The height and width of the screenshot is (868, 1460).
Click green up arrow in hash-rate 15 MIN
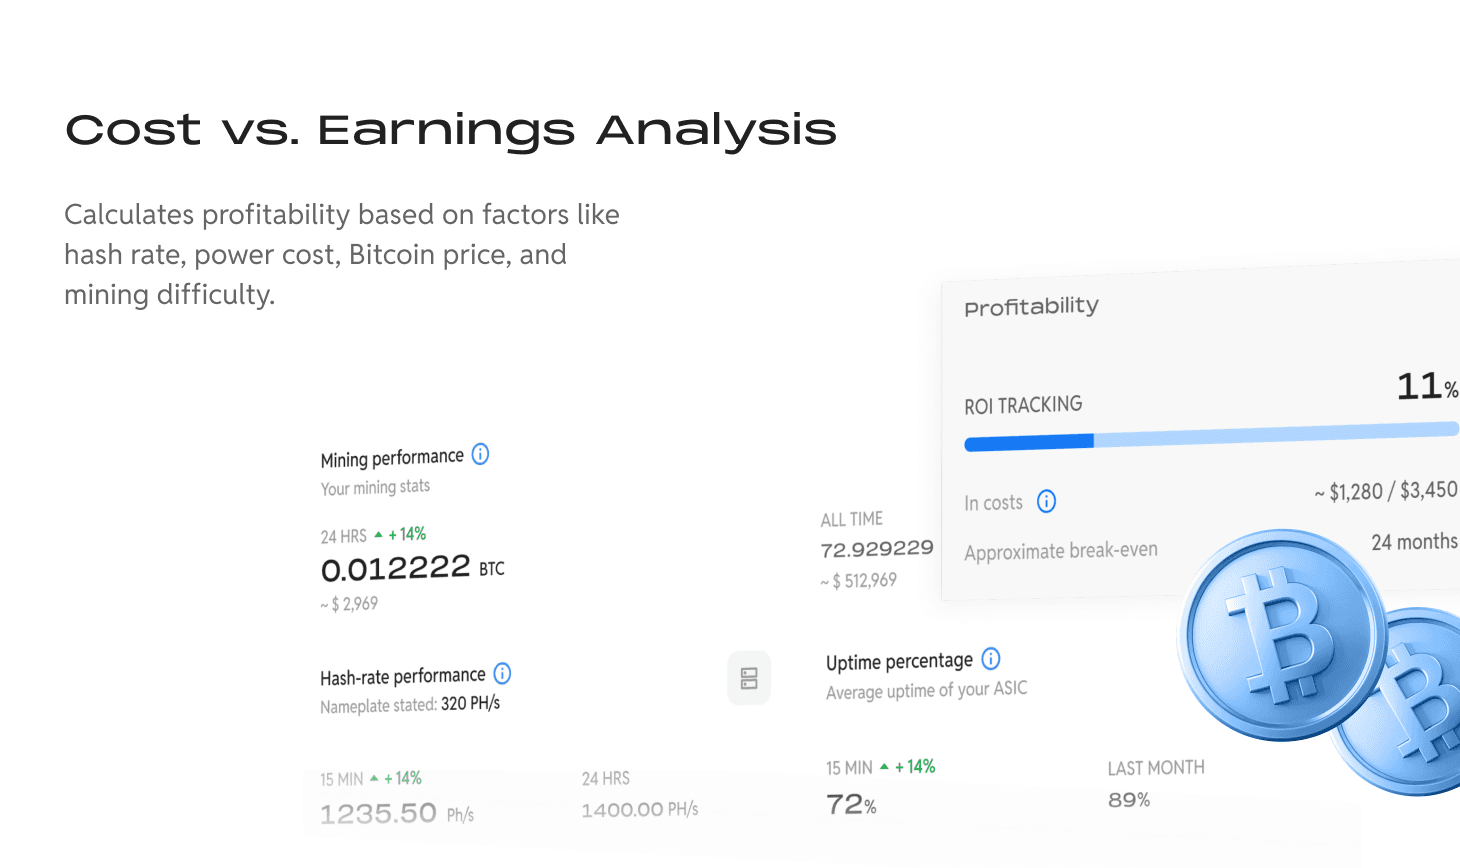374,778
